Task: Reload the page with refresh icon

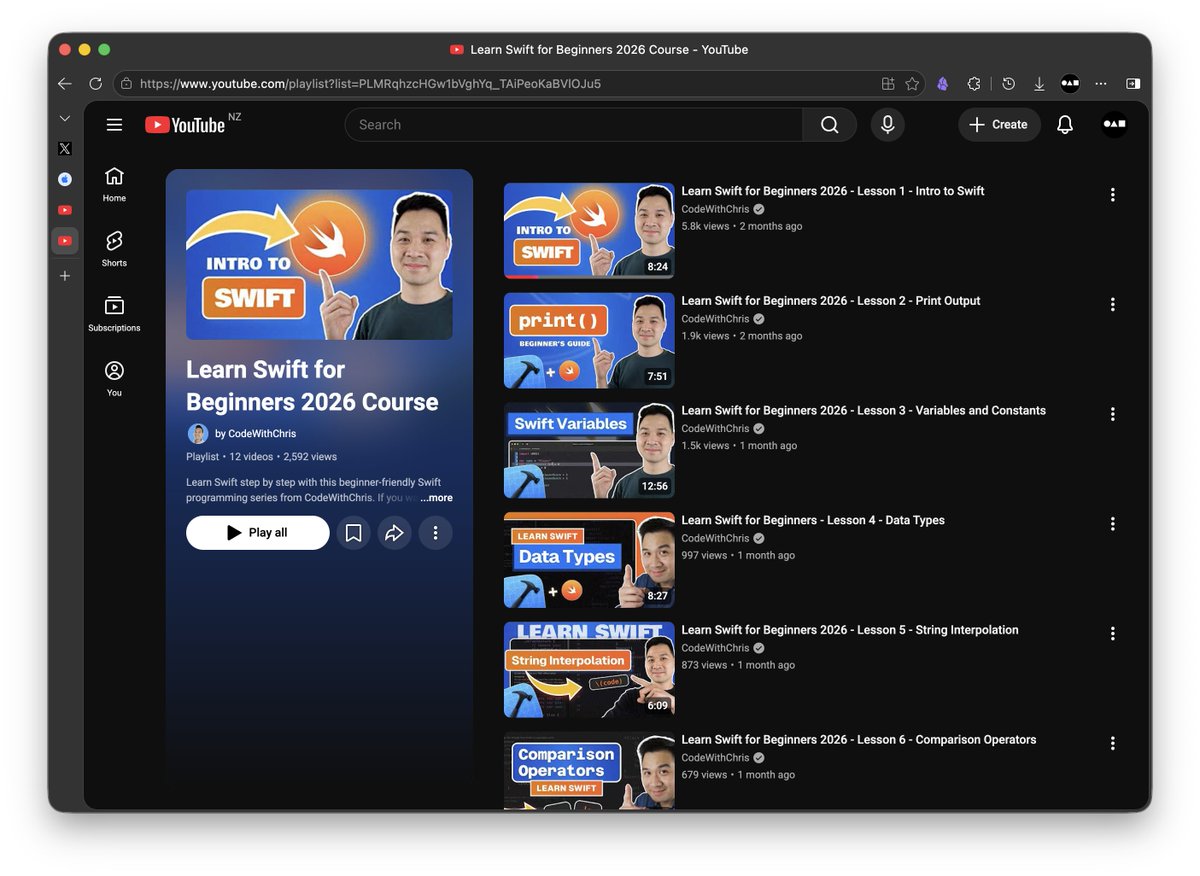Action: pyautogui.click(x=95, y=84)
